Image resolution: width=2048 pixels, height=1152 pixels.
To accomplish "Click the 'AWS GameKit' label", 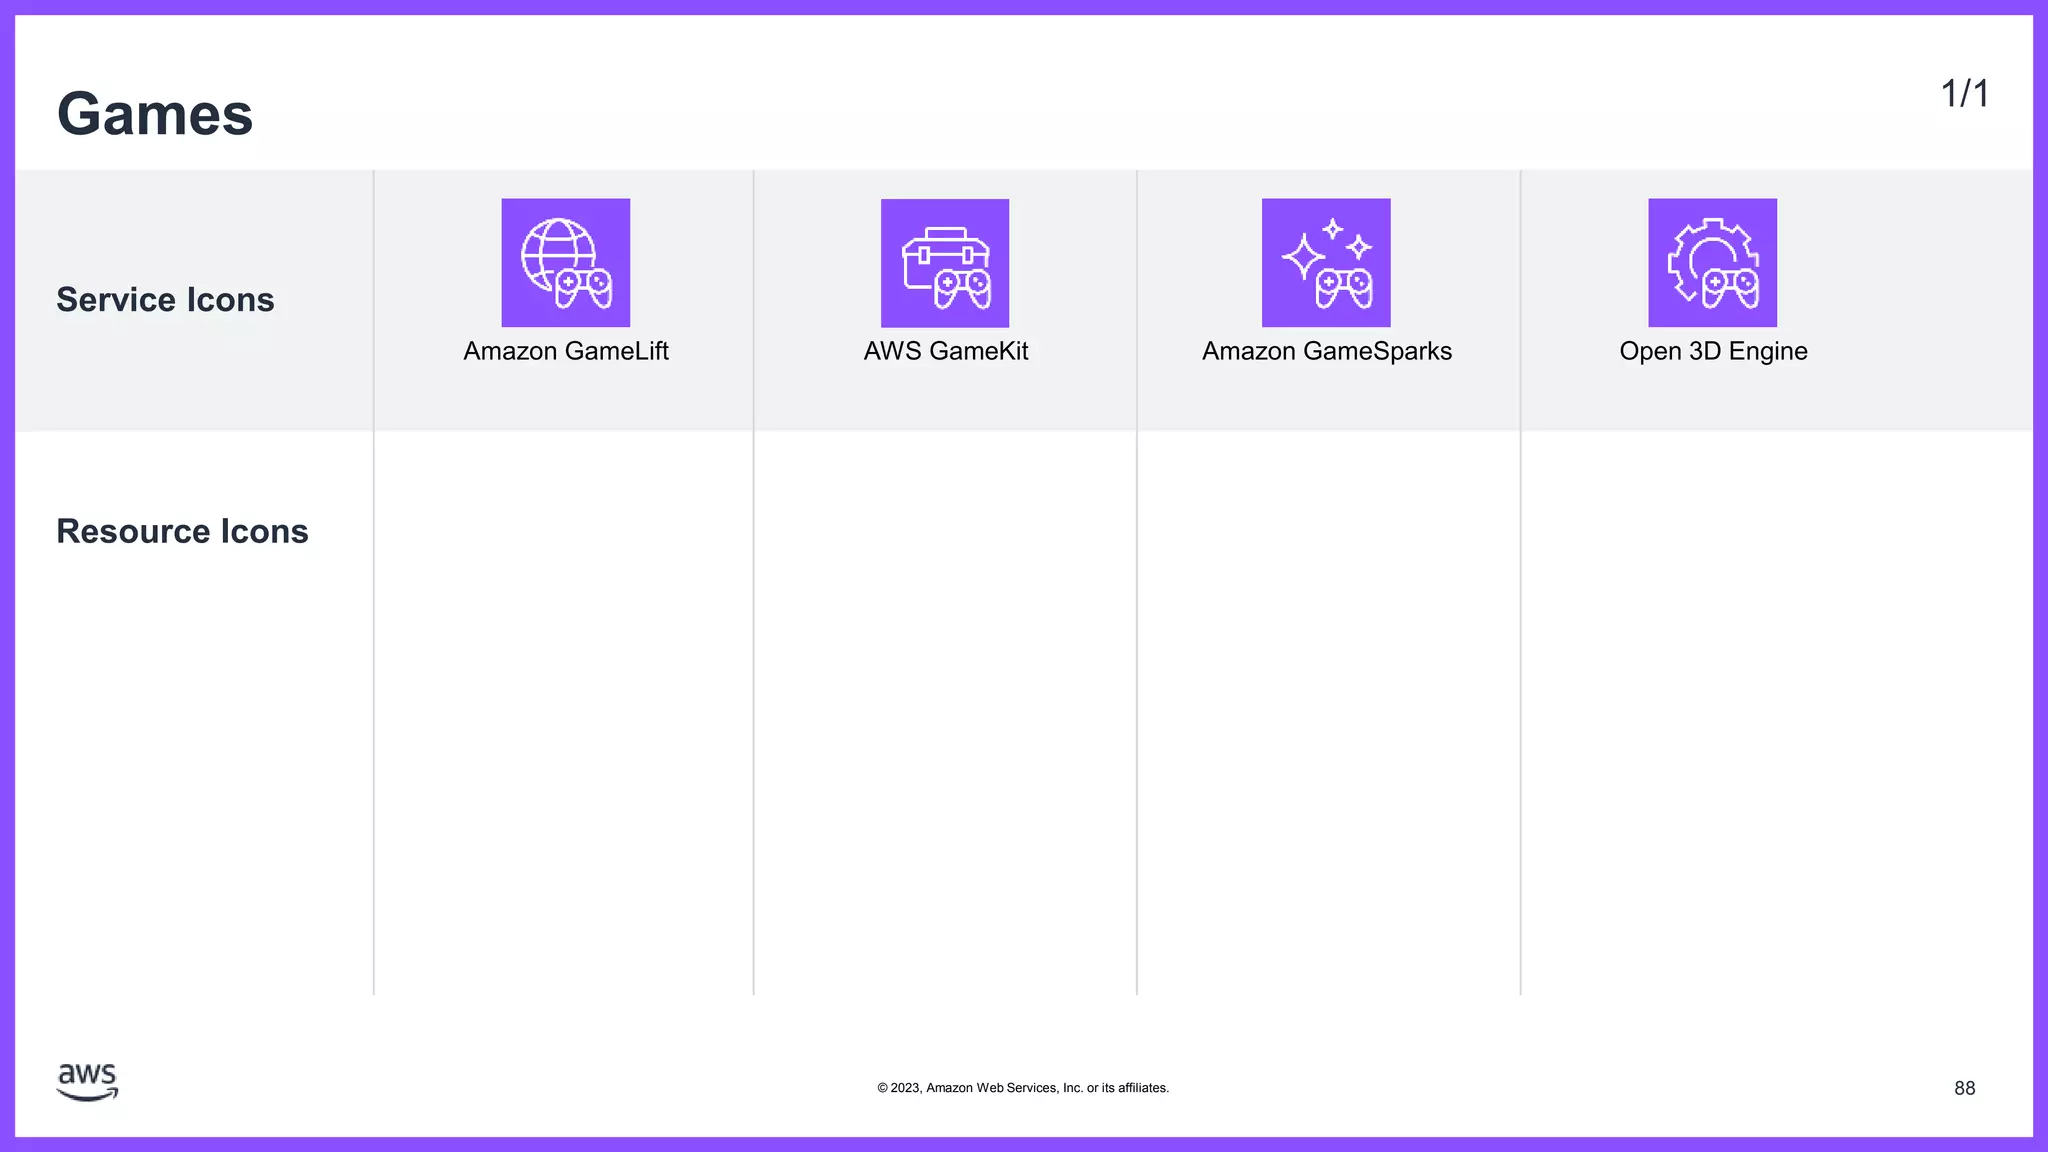I will pos(946,351).
